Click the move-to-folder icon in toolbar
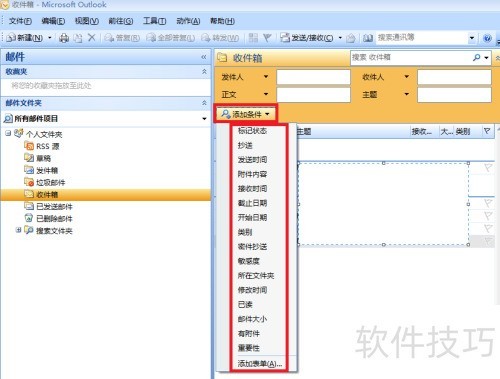This screenshot has width=500, height=379. pos(78,38)
